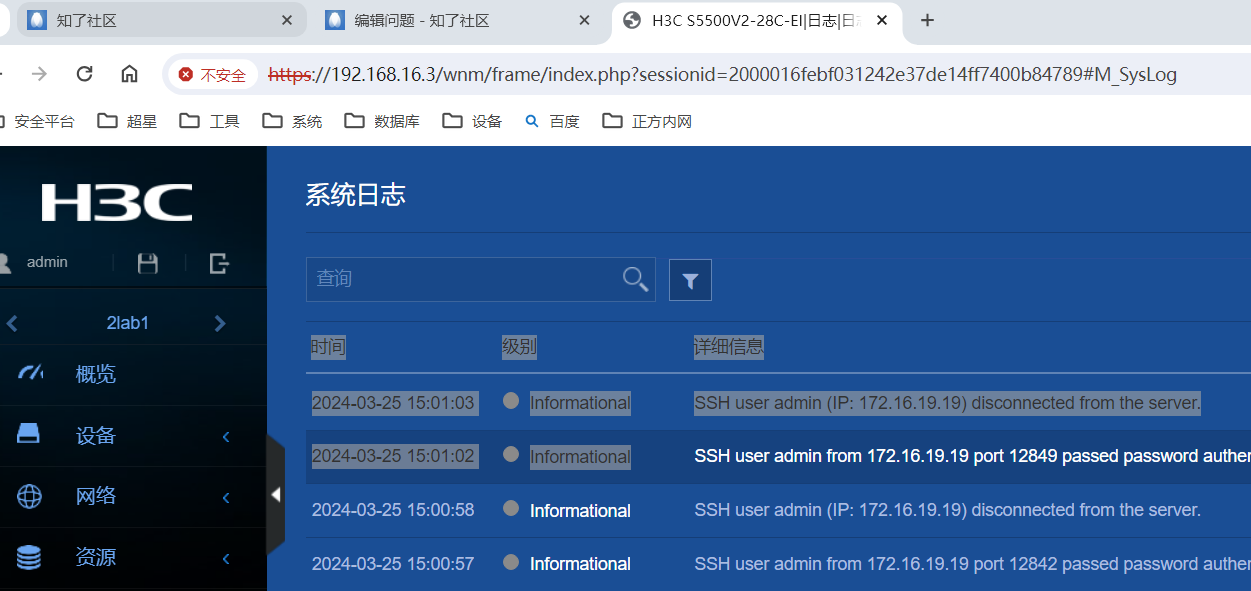1251x591 pixels.
Task: Sort by 级别 column header
Action: pos(519,347)
